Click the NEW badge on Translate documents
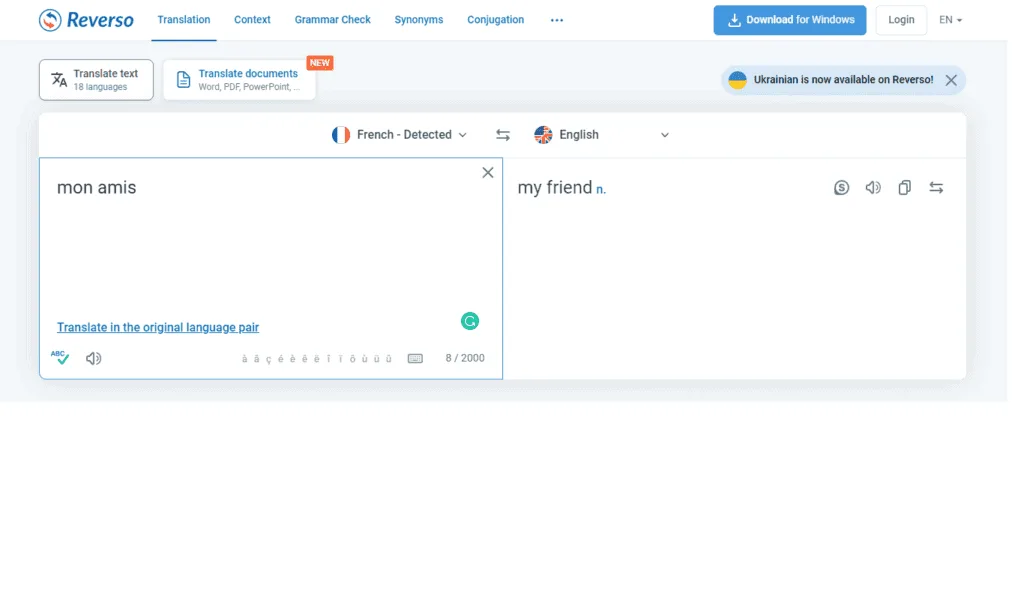The image size is (1024, 600). 320,63
